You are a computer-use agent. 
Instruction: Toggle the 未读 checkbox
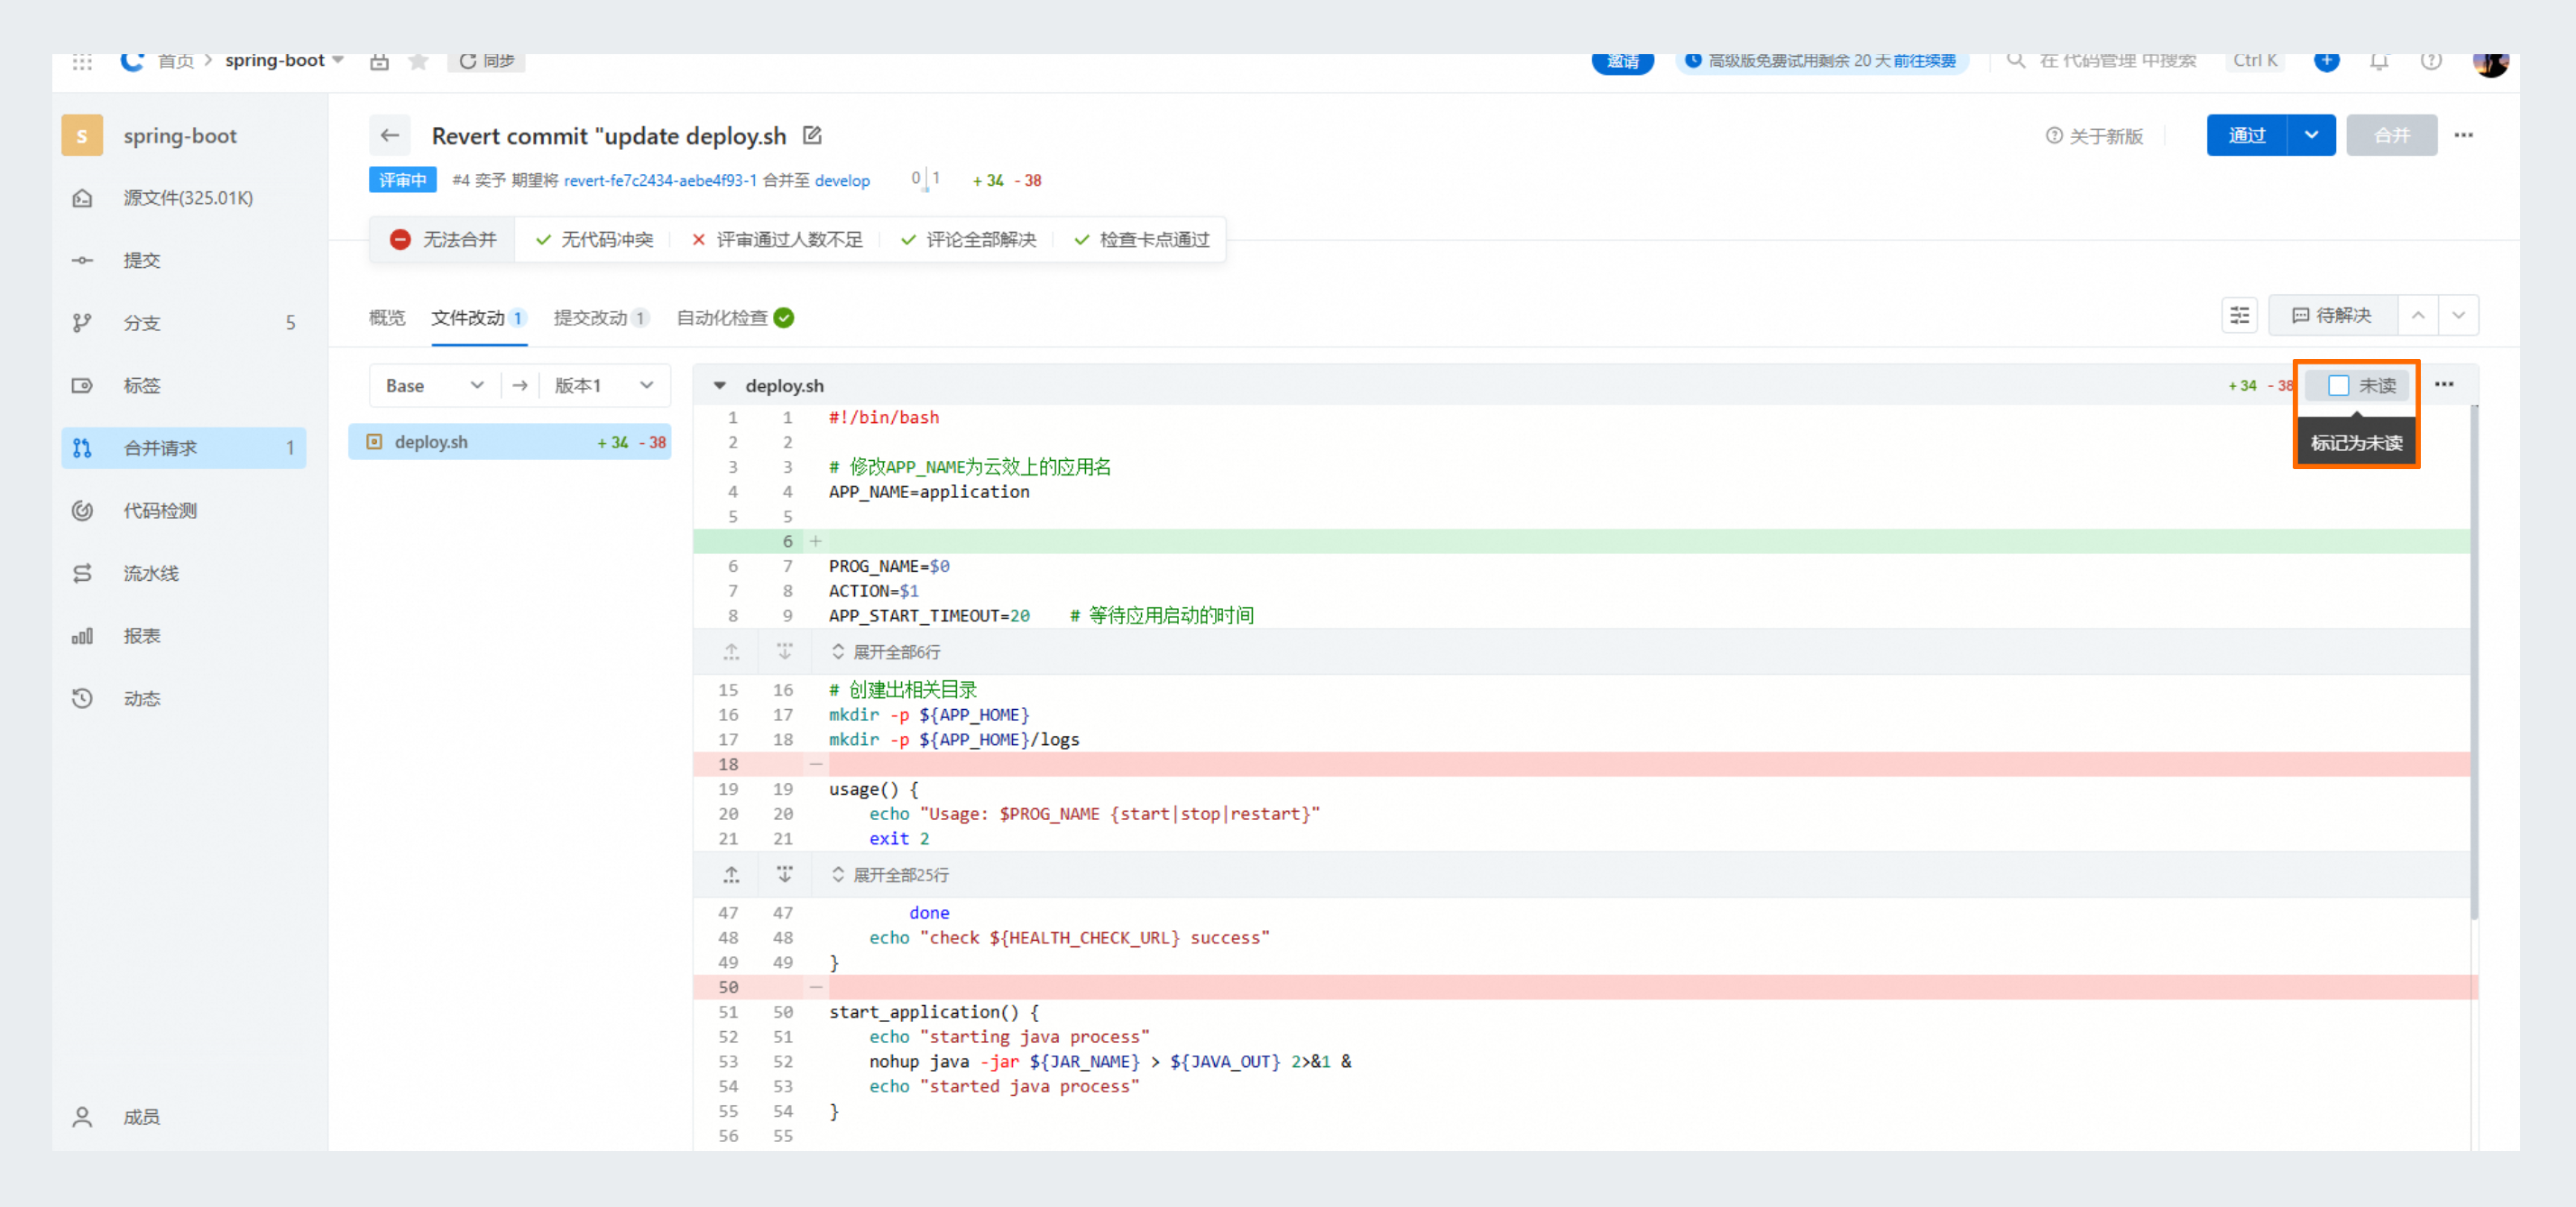click(x=2338, y=386)
